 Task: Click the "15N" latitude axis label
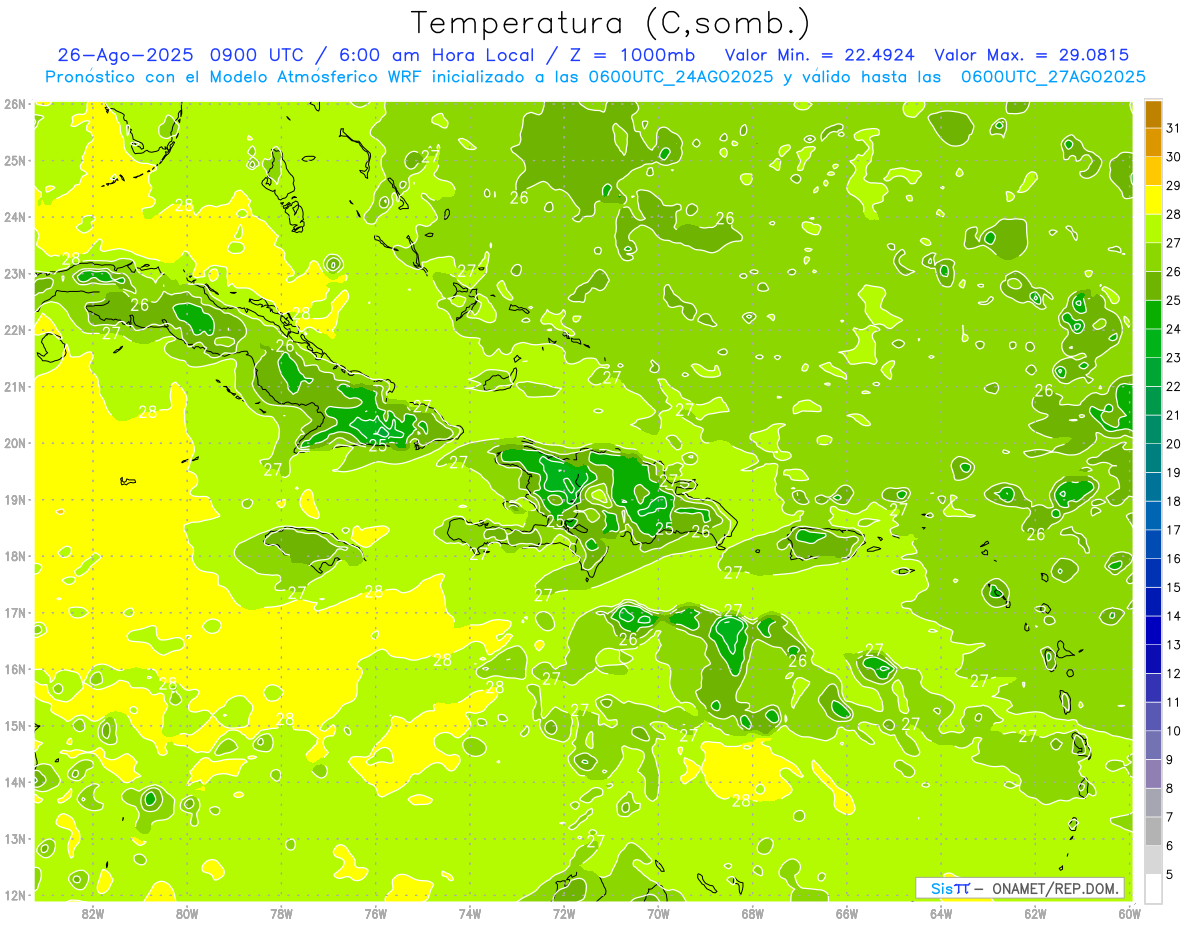tap(14, 725)
